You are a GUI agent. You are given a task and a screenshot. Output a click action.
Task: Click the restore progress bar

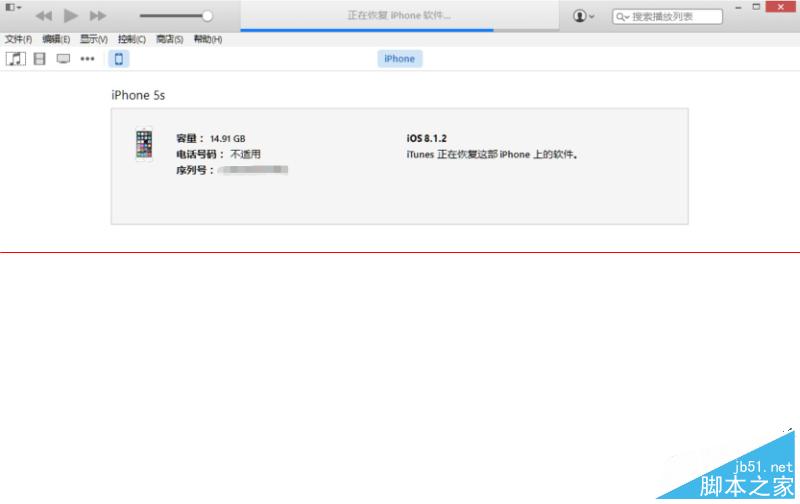pos(399,30)
